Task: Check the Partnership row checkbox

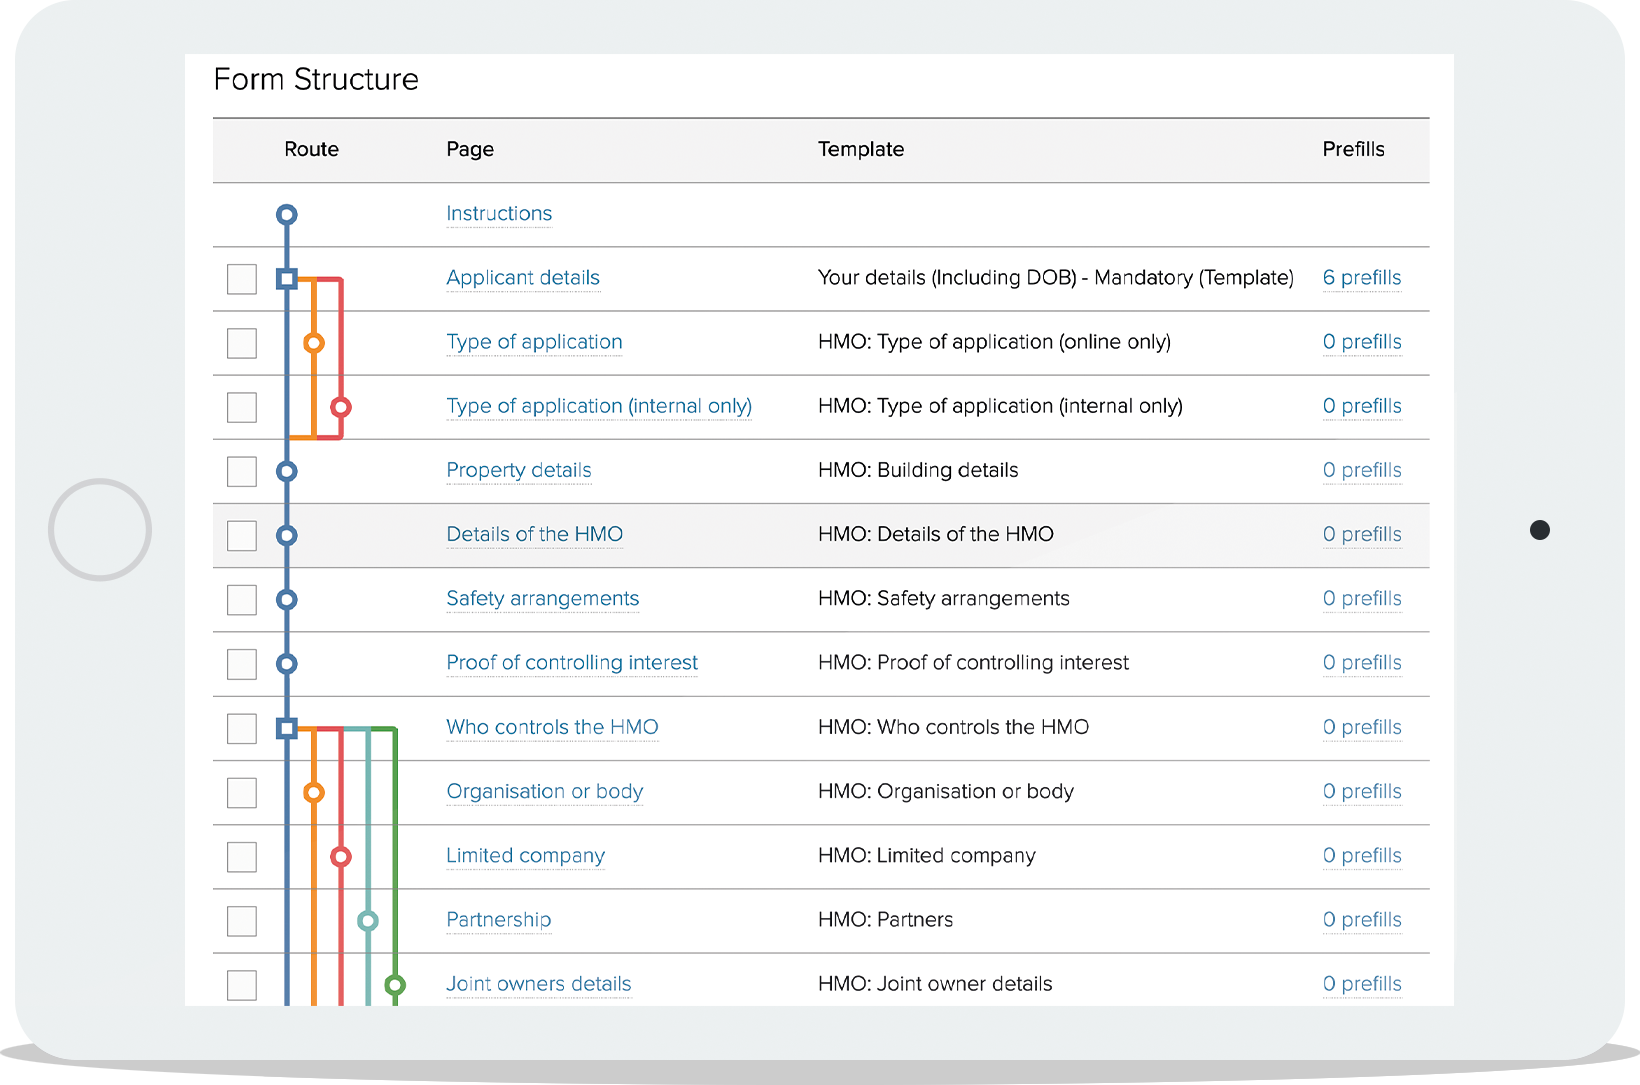Action: (x=242, y=921)
